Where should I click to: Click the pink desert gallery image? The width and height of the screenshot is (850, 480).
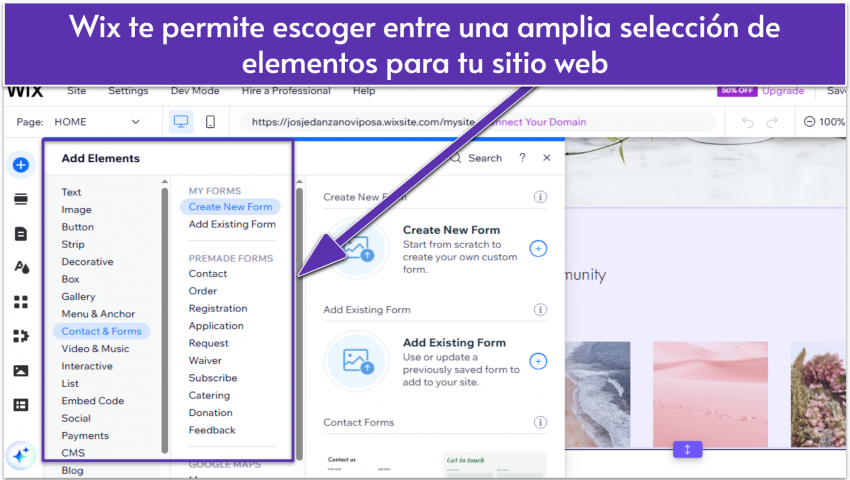tap(710, 394)
